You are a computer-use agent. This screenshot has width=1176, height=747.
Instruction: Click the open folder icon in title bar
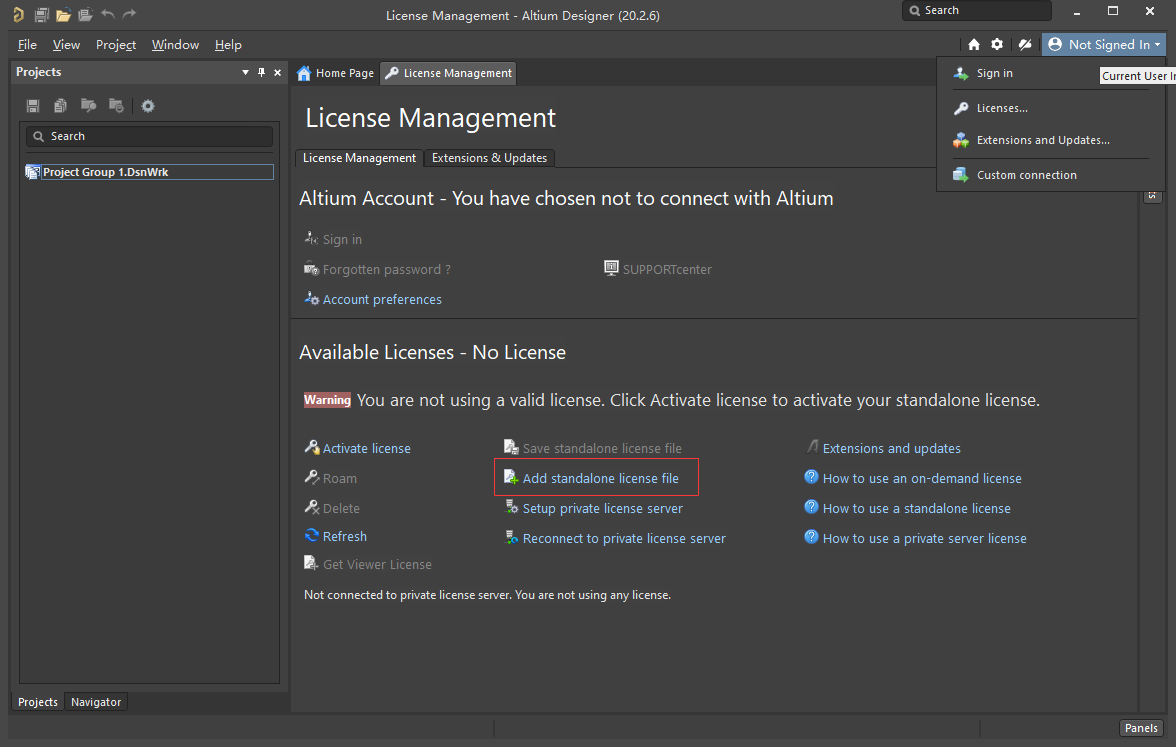tap(63, 15)
